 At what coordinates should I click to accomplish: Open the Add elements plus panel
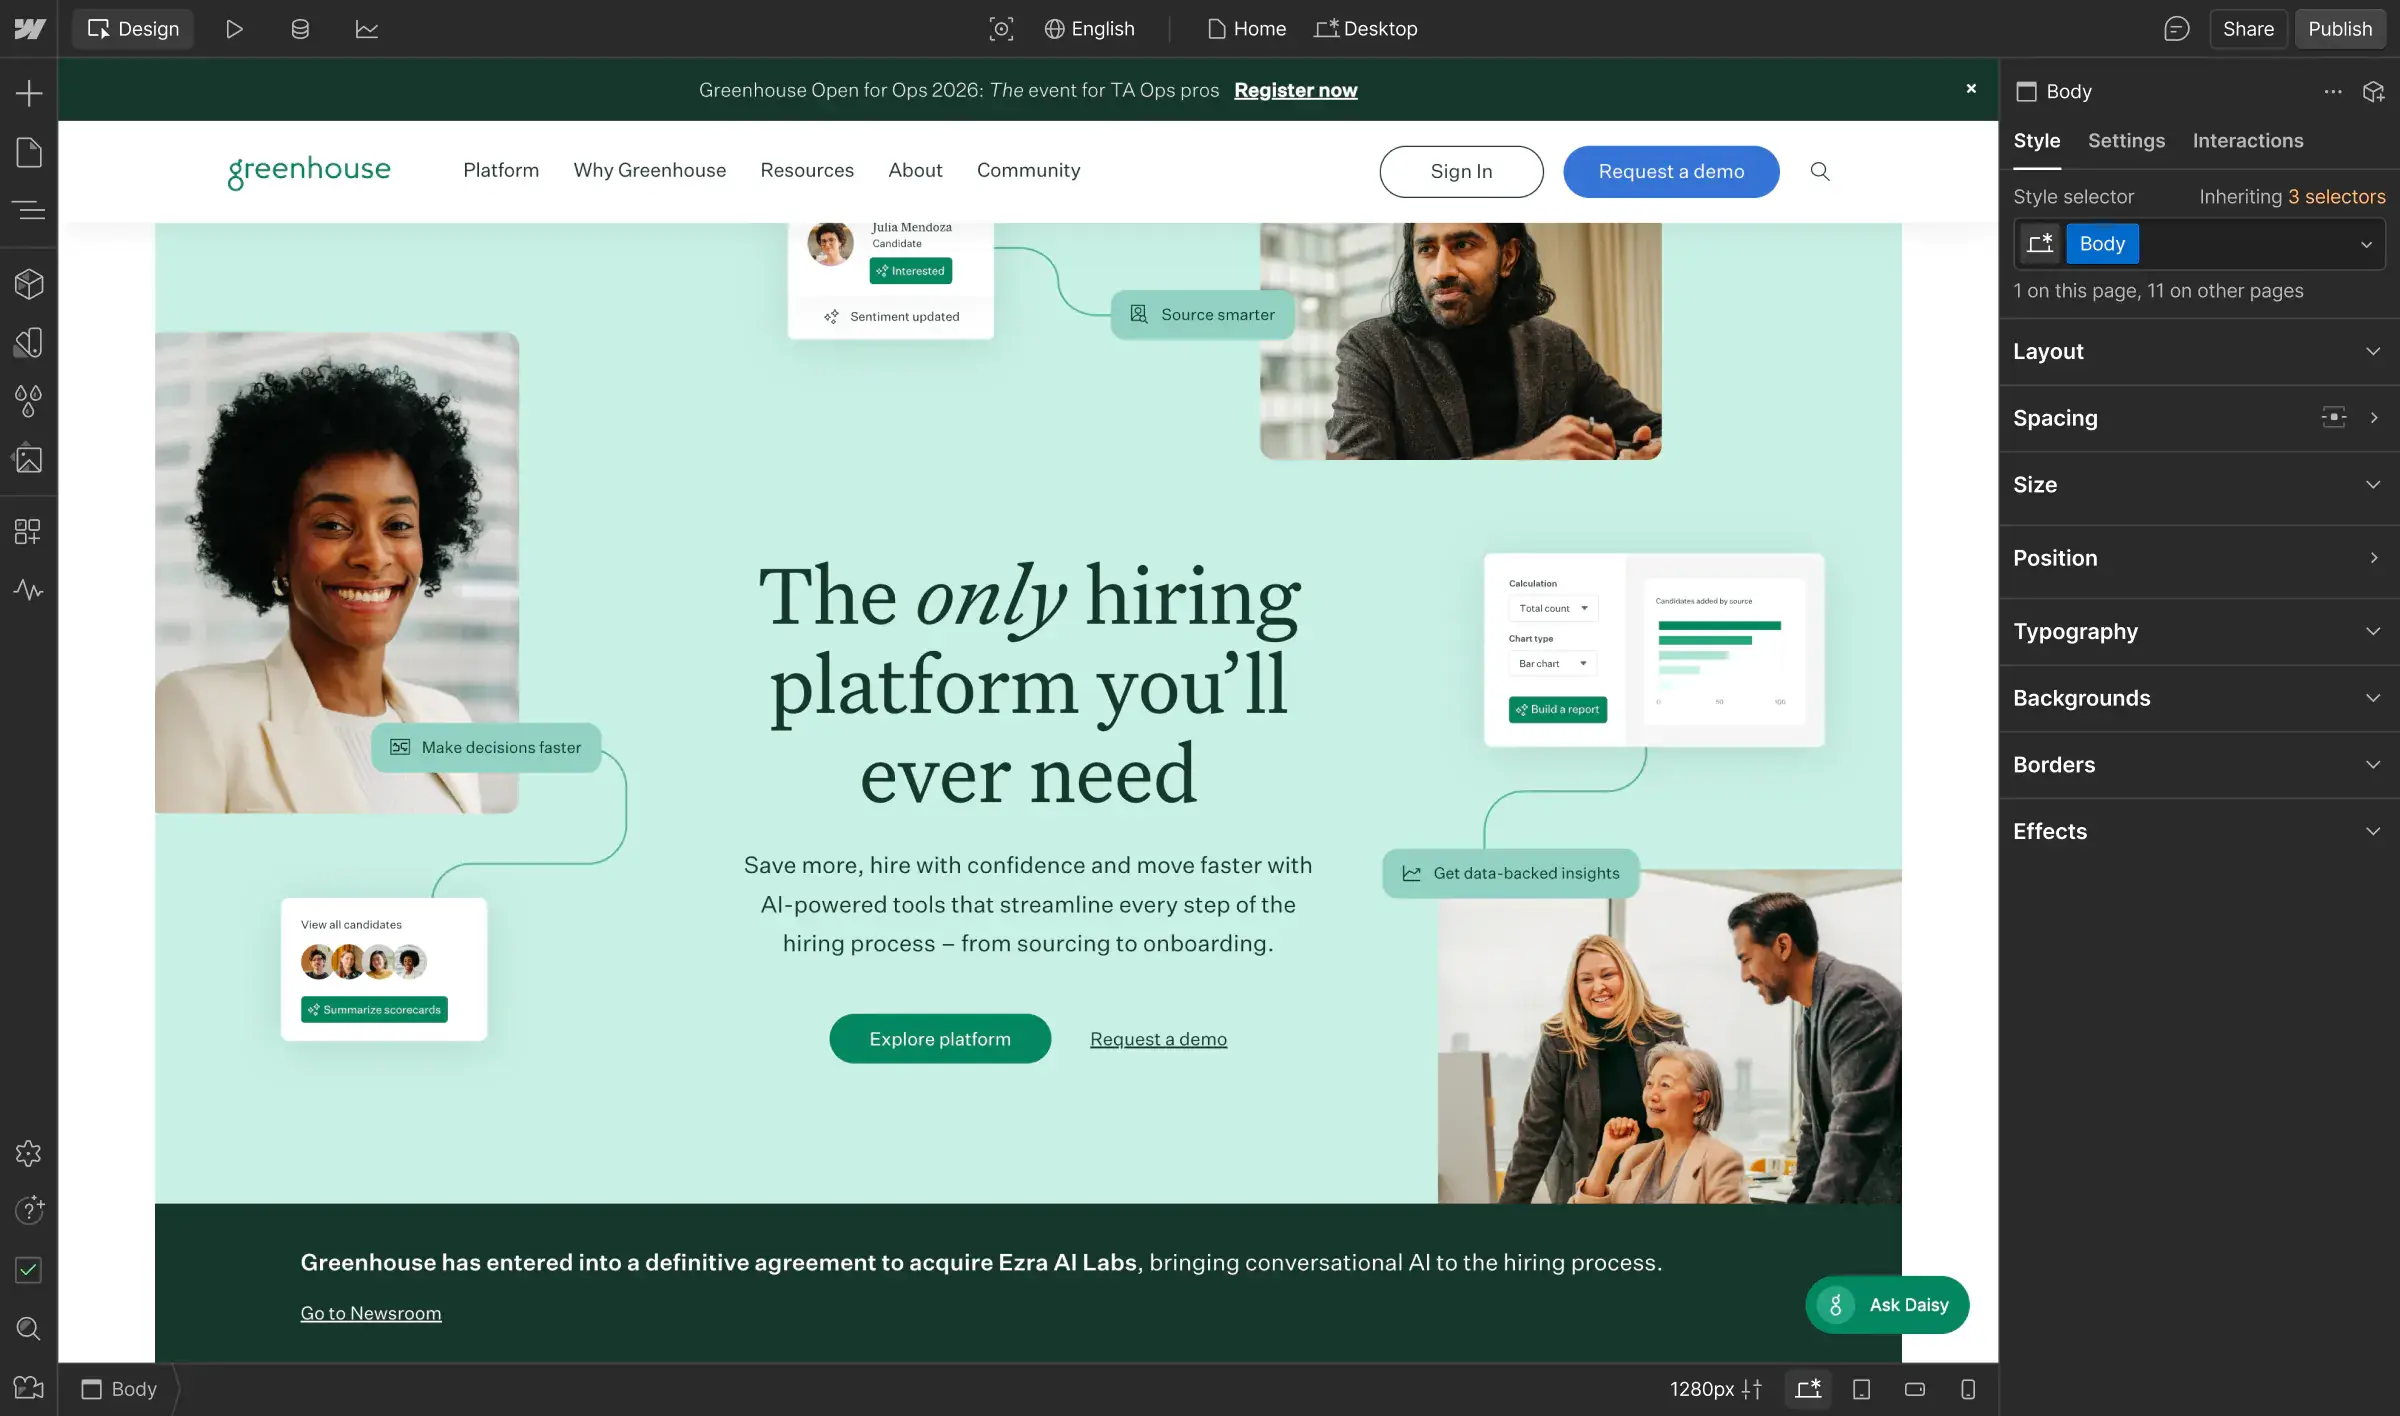coord(29,93)
